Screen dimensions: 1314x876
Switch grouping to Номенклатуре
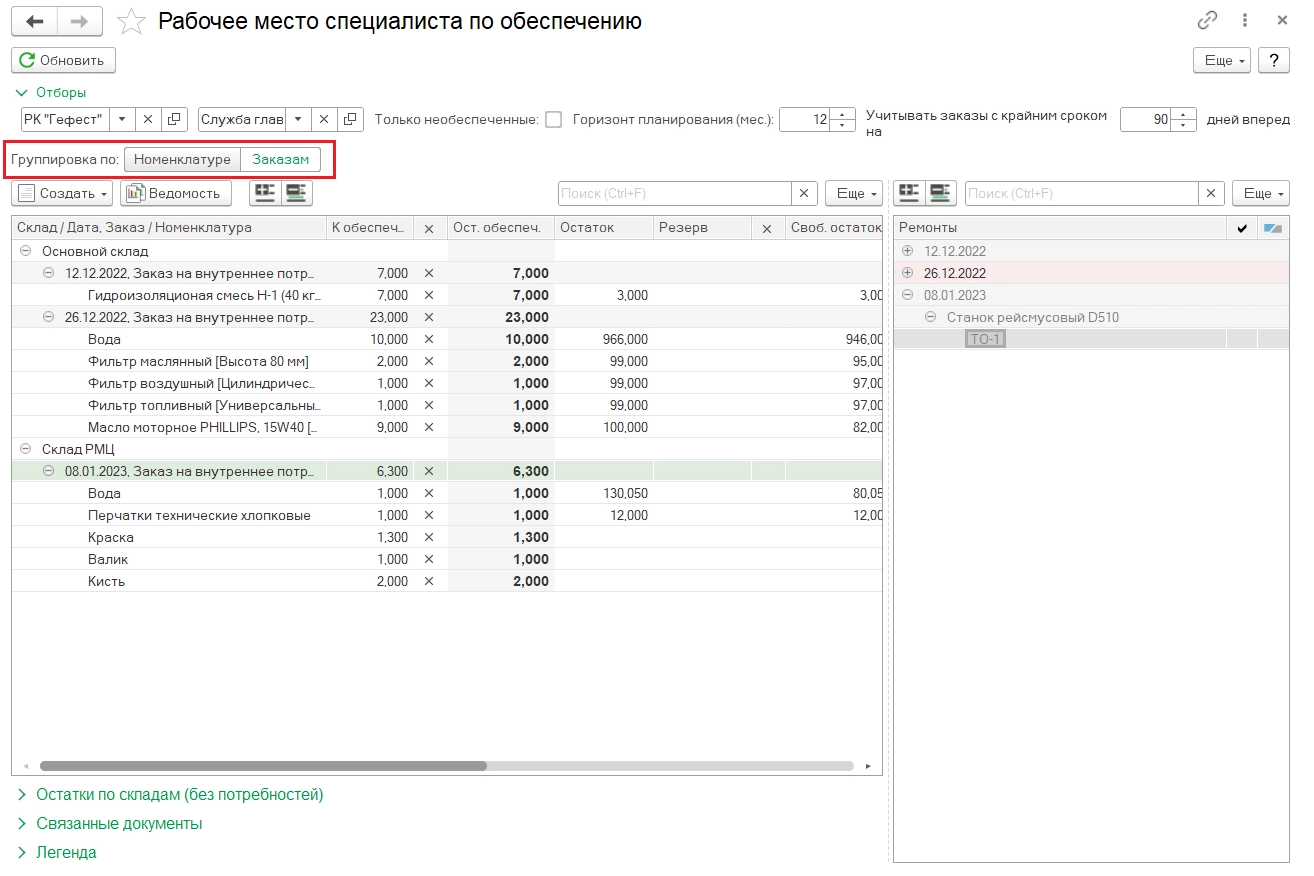(x=182, y=159)
